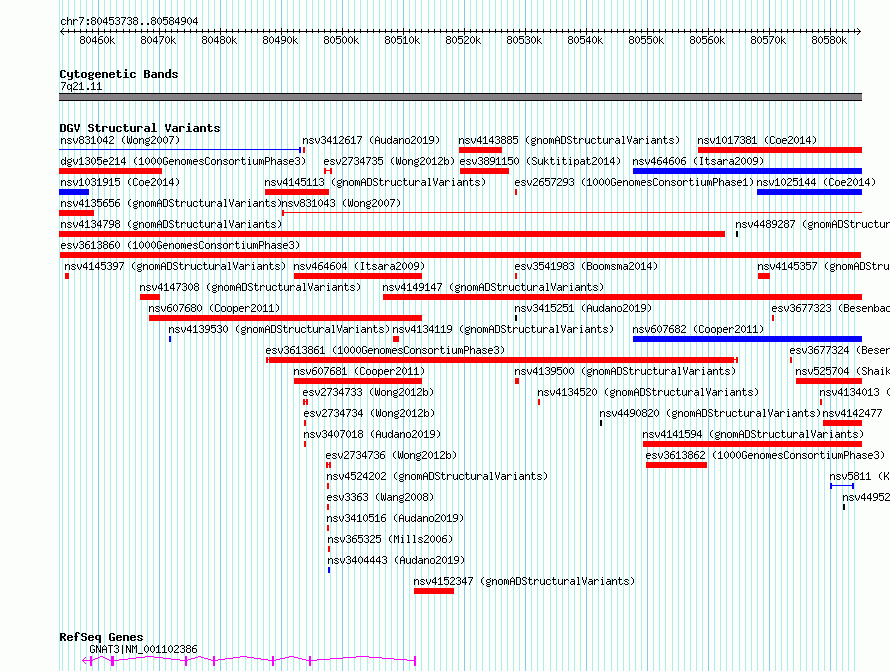Open nsv1017381 (Coe2014) label

pyautogui.click(x=757, y=140)
